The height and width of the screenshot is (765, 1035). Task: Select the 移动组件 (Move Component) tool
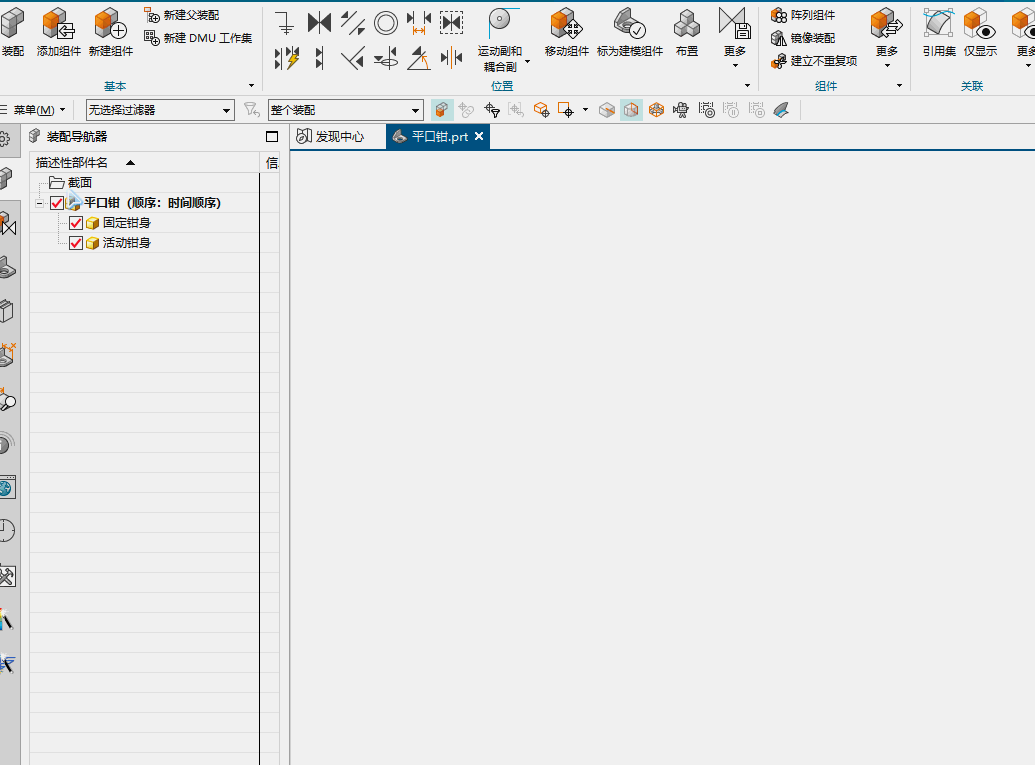tap(566, 25)
